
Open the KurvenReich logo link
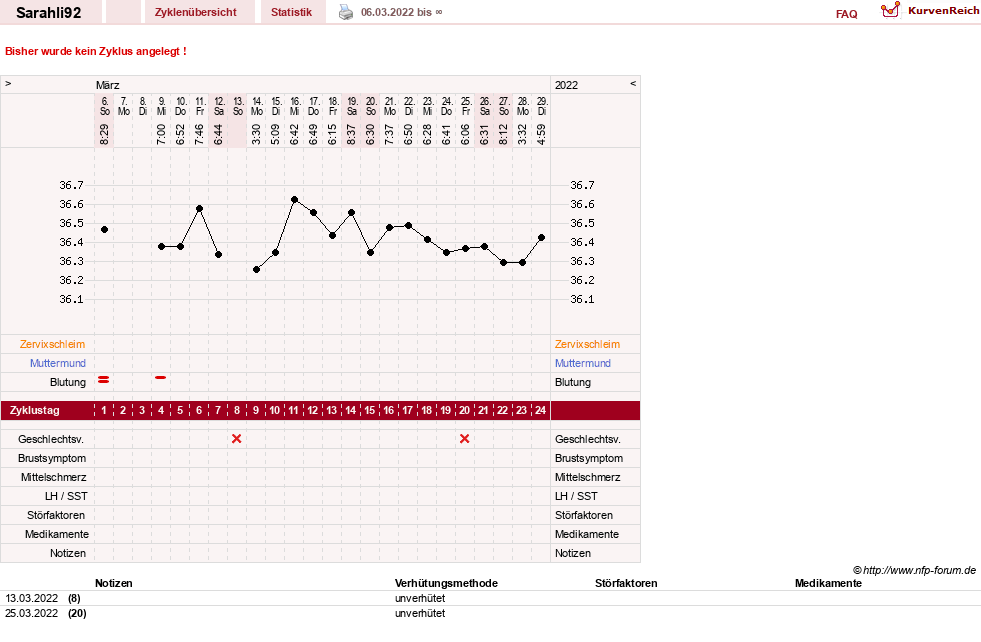(x=930, y=11)
